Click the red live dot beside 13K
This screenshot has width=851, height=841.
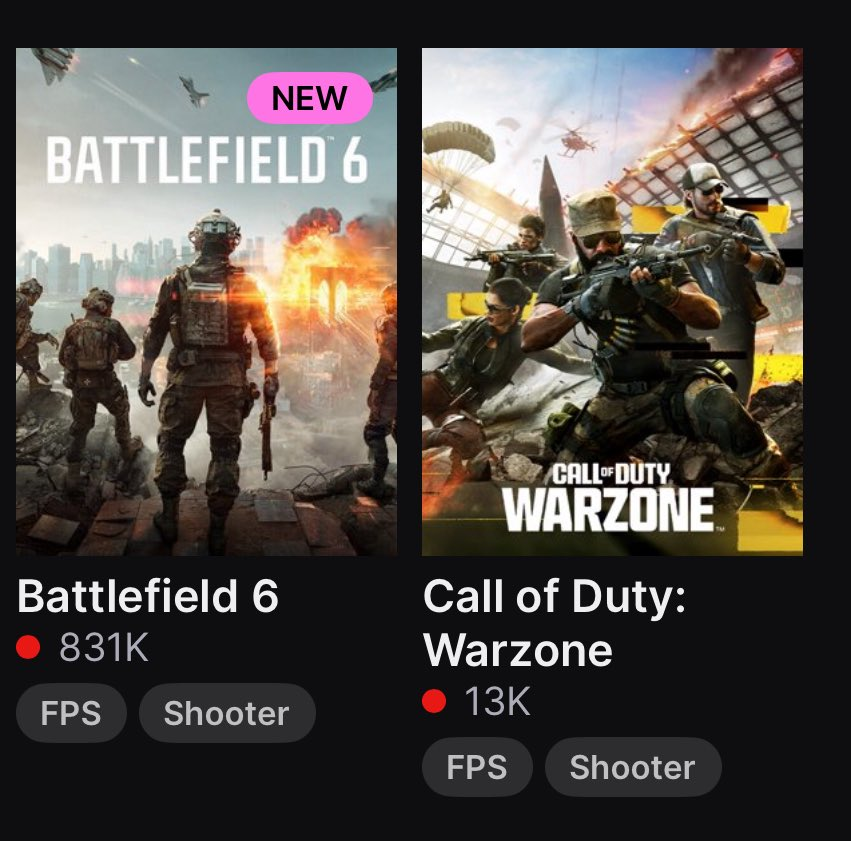coord(434,702)
